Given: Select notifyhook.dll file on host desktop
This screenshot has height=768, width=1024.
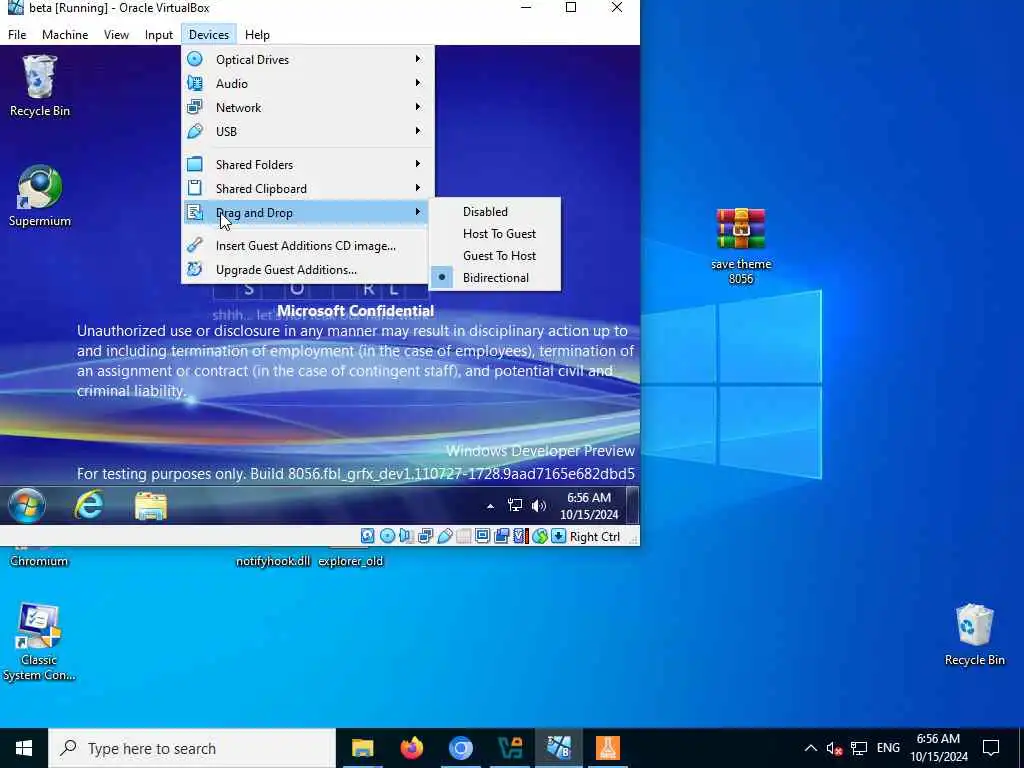Looking at the screenshot, I should pyautogui.click(x=273, y=561).
